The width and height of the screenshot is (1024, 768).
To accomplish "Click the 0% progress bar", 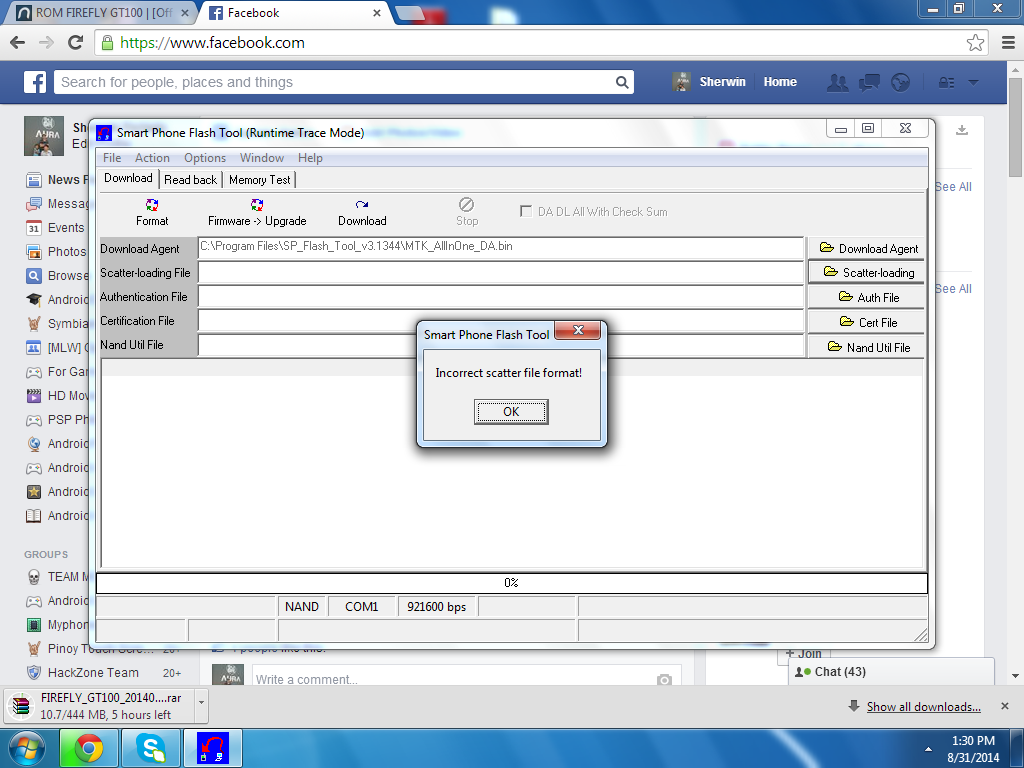I will 511,583.
